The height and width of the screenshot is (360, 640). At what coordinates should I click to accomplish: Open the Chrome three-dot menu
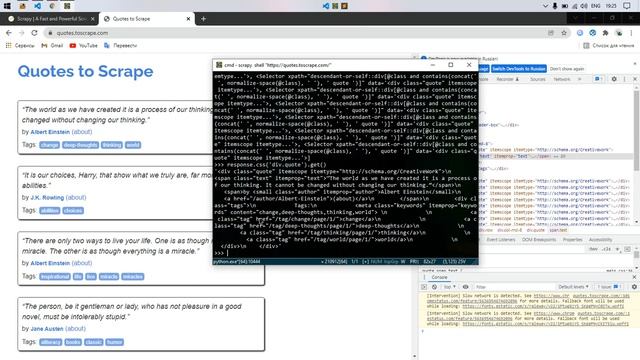[631, 33]
